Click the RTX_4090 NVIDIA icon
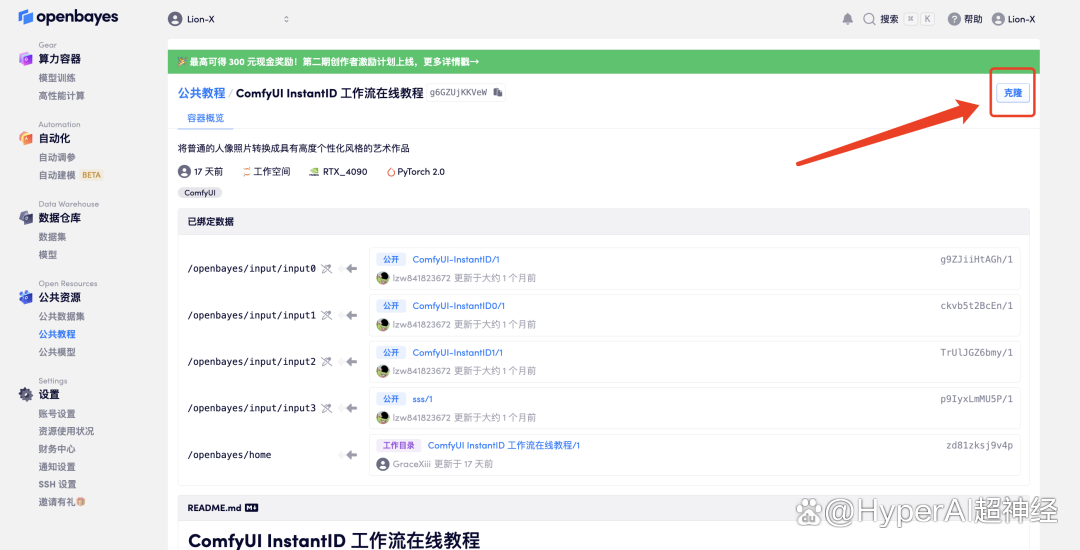1080x550 pixels. click(314, 172)
